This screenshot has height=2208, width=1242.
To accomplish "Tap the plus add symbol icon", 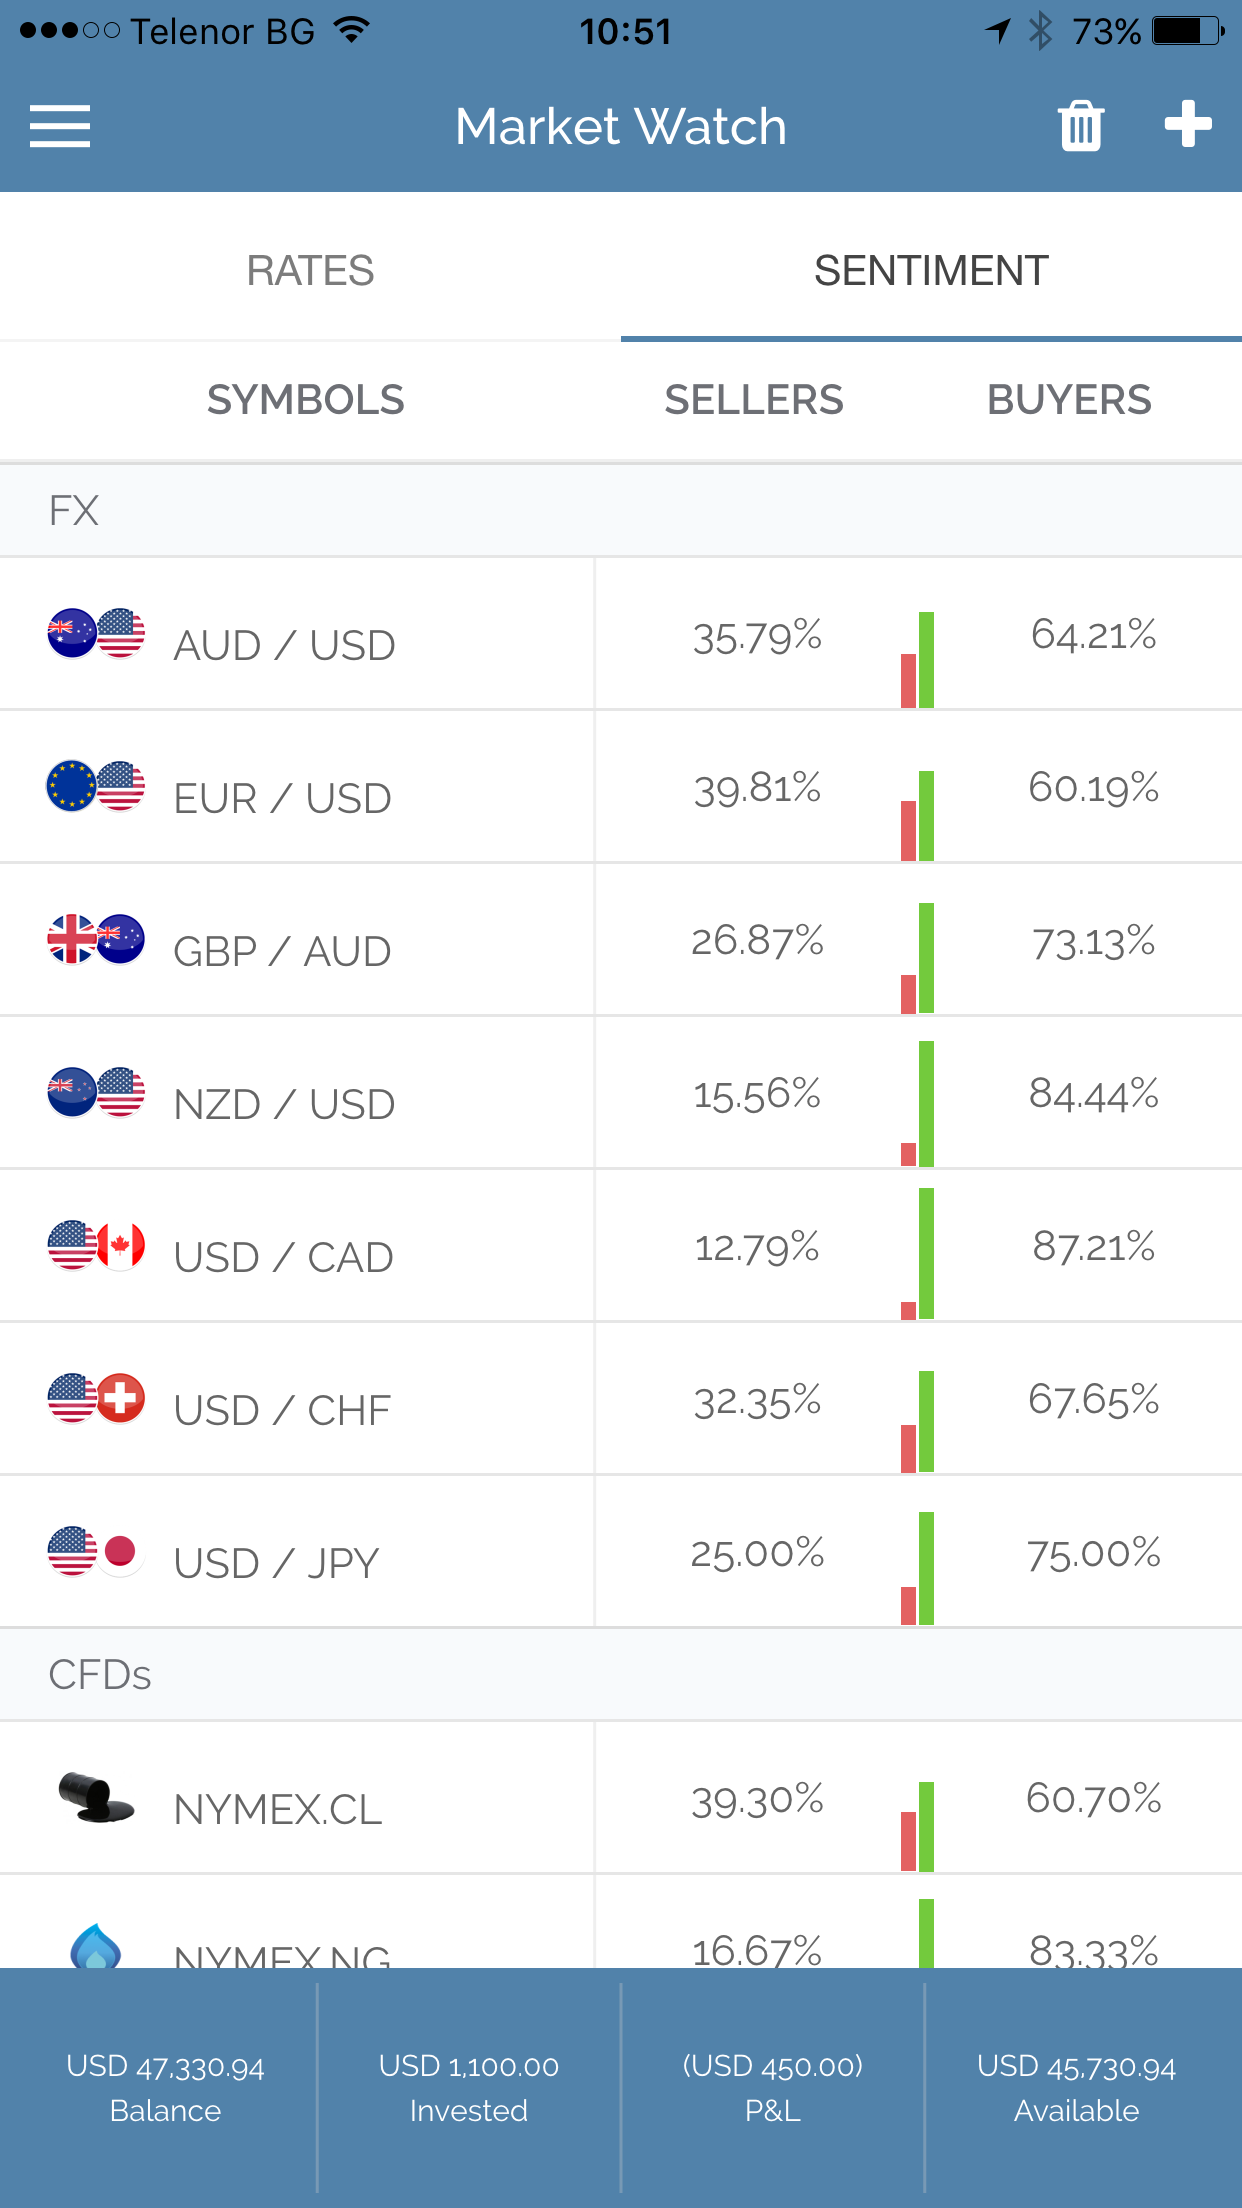I will click(1188, 125).
